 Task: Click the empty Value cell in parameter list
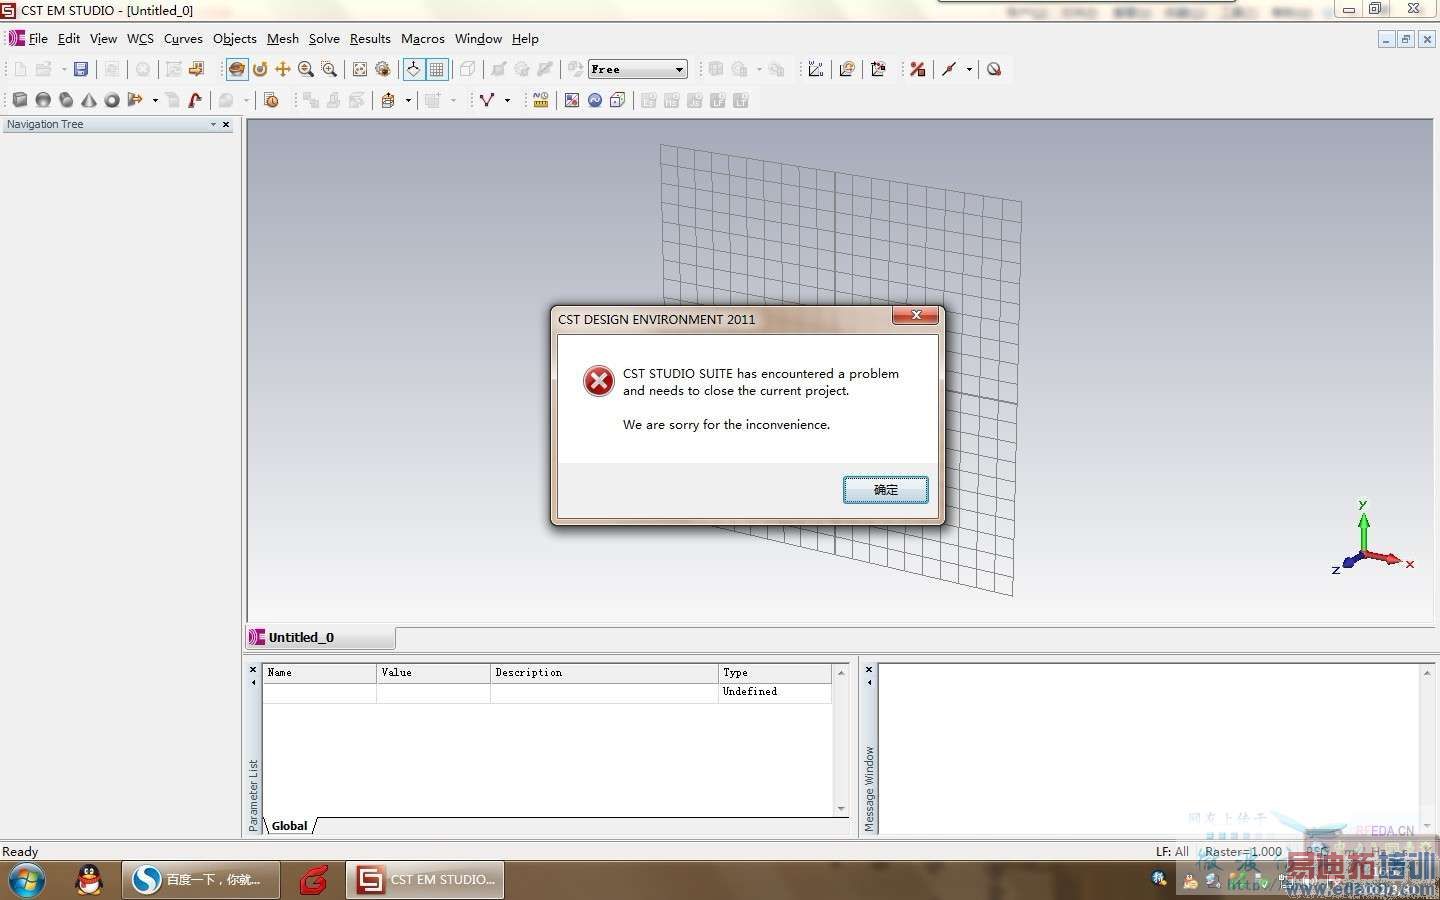click(x=433, y=692)
